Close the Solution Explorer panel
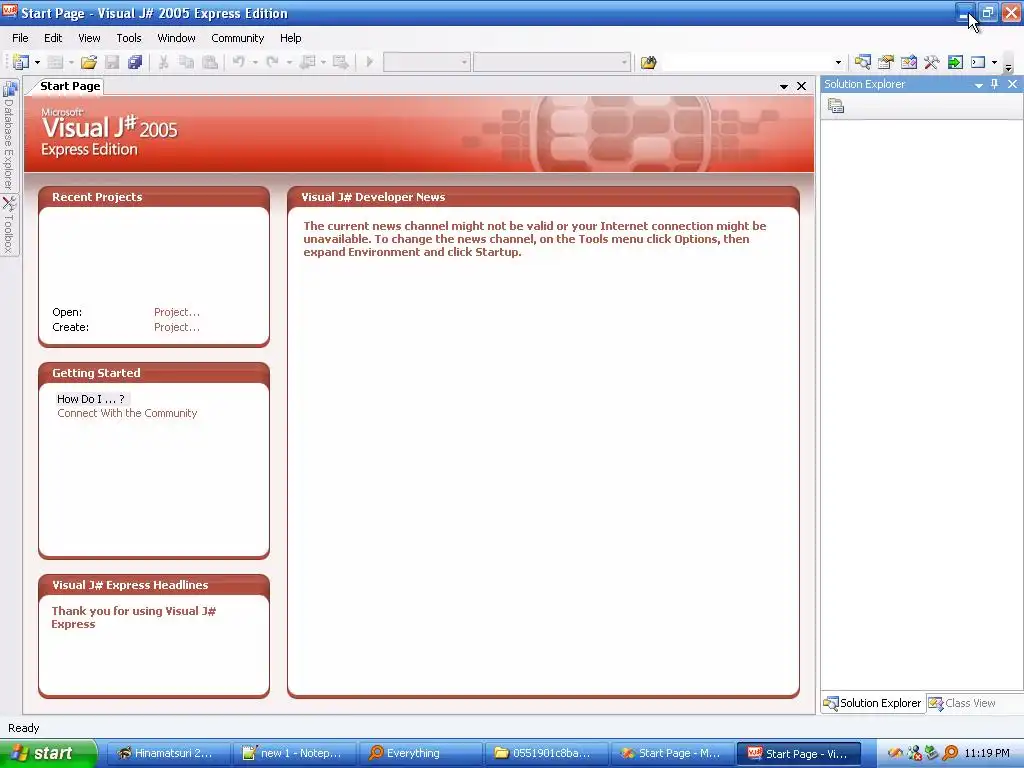 (1012, 84)
